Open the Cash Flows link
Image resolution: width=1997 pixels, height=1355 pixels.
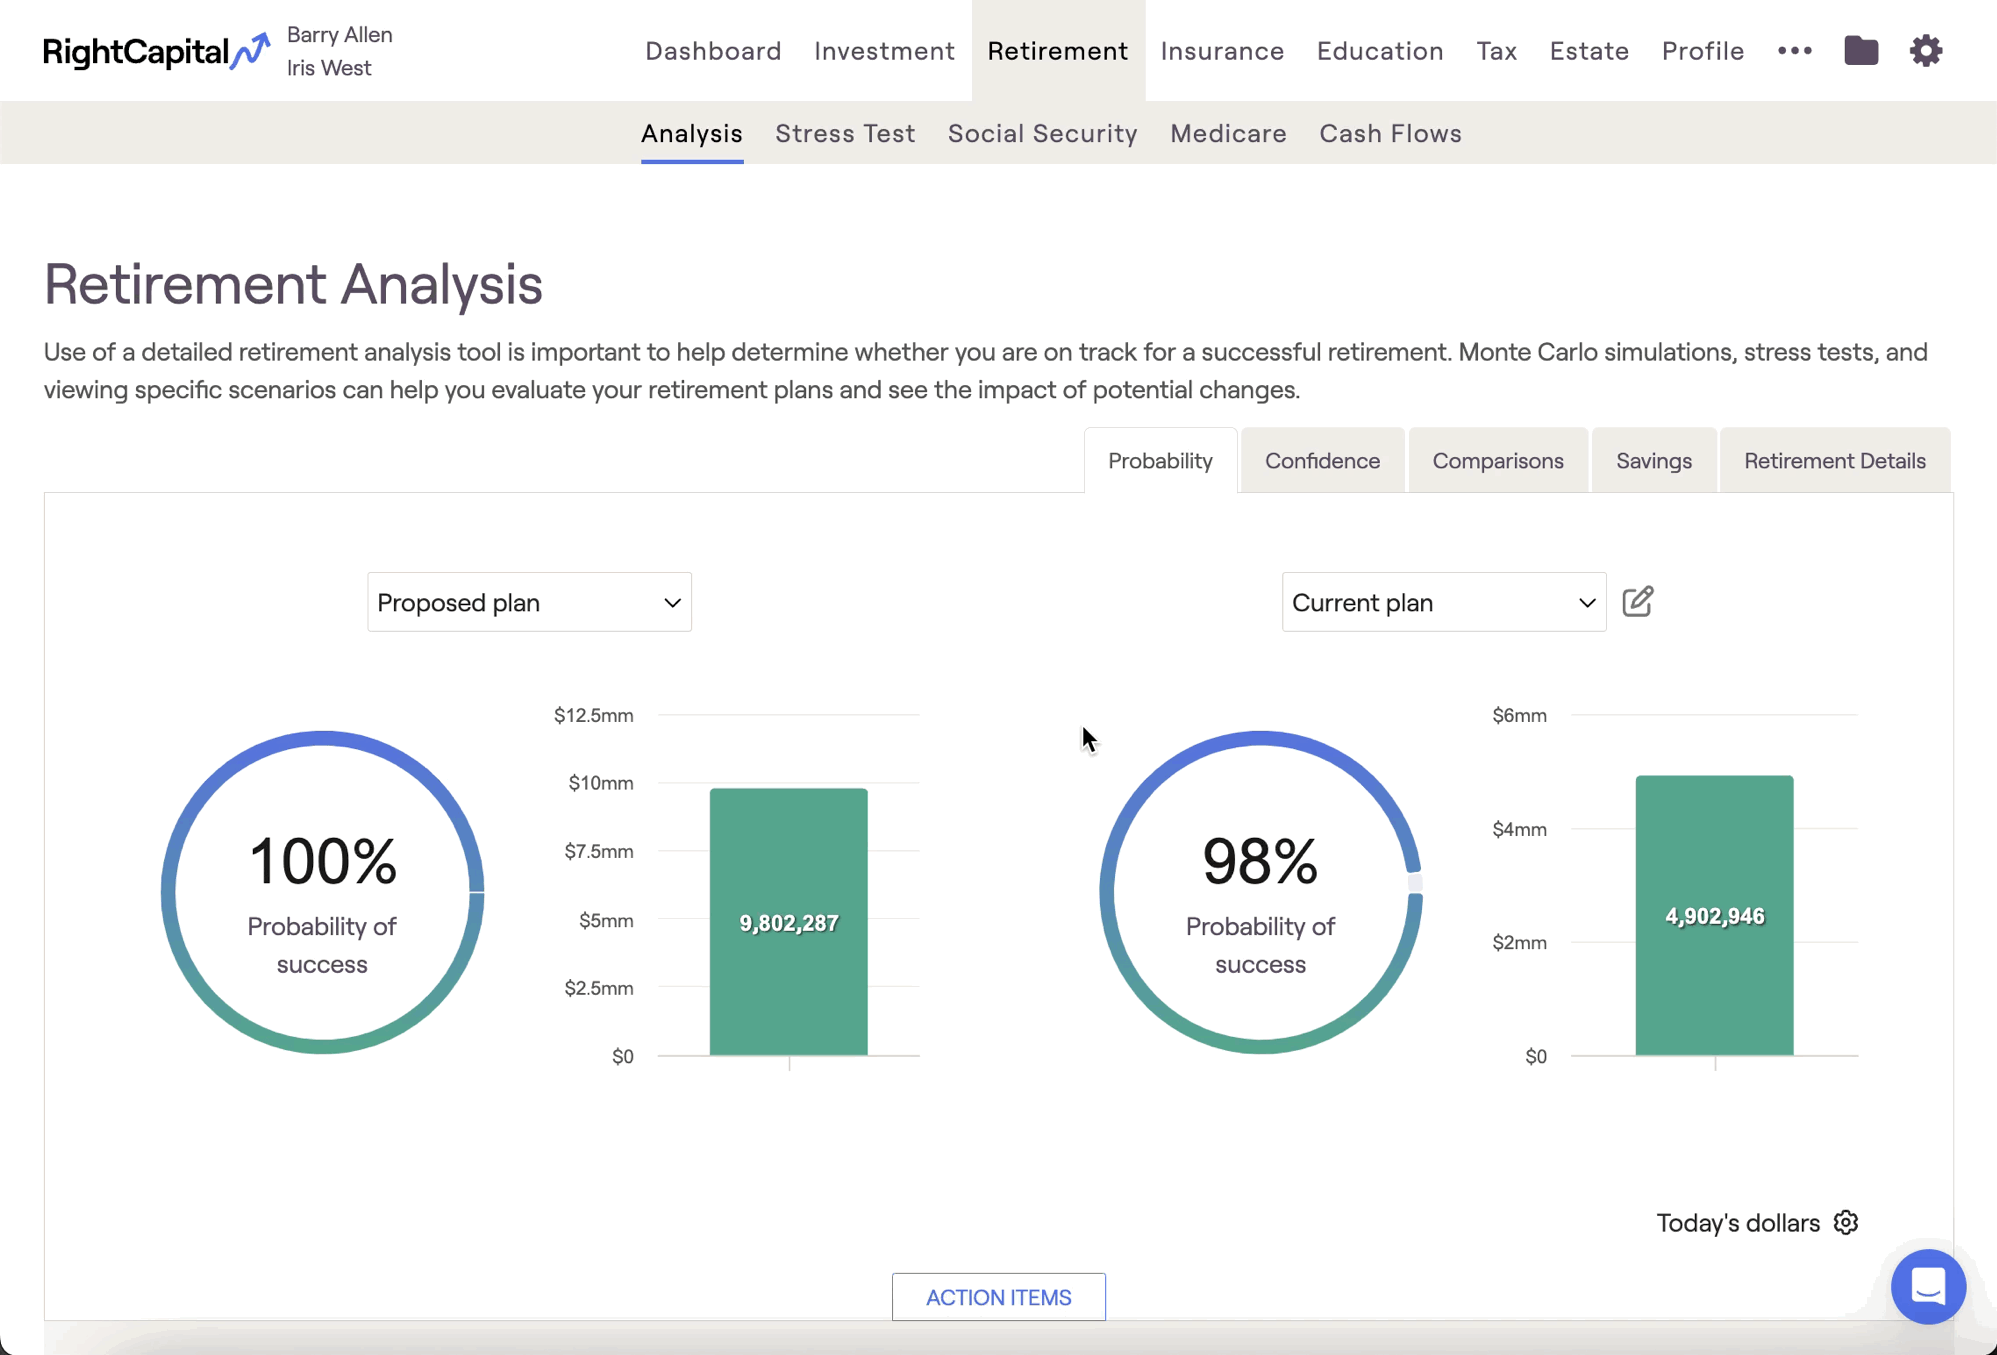[1390, 133]
